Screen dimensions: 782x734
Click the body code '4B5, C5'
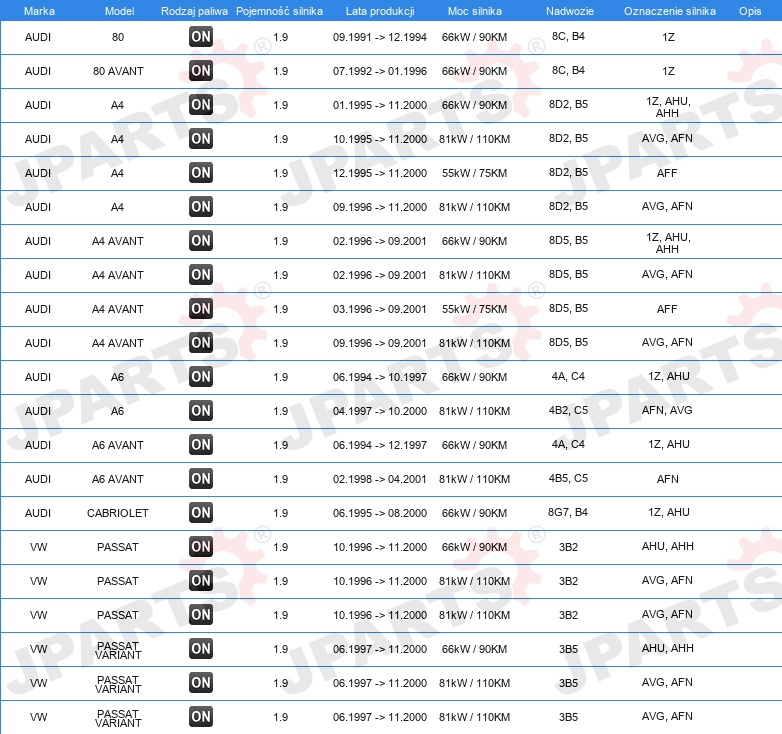tap(568, 478)
